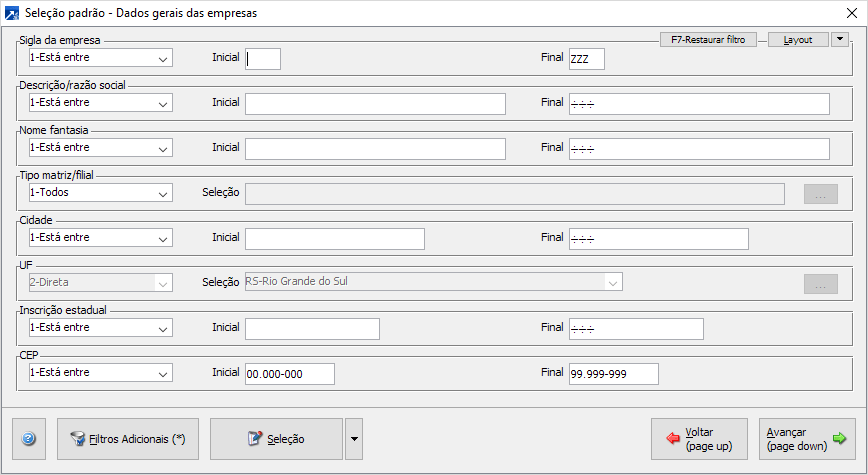The image size is (868, 475).
Task: Go back with Voltar red arrow button
Action: [x=699, y=439]
